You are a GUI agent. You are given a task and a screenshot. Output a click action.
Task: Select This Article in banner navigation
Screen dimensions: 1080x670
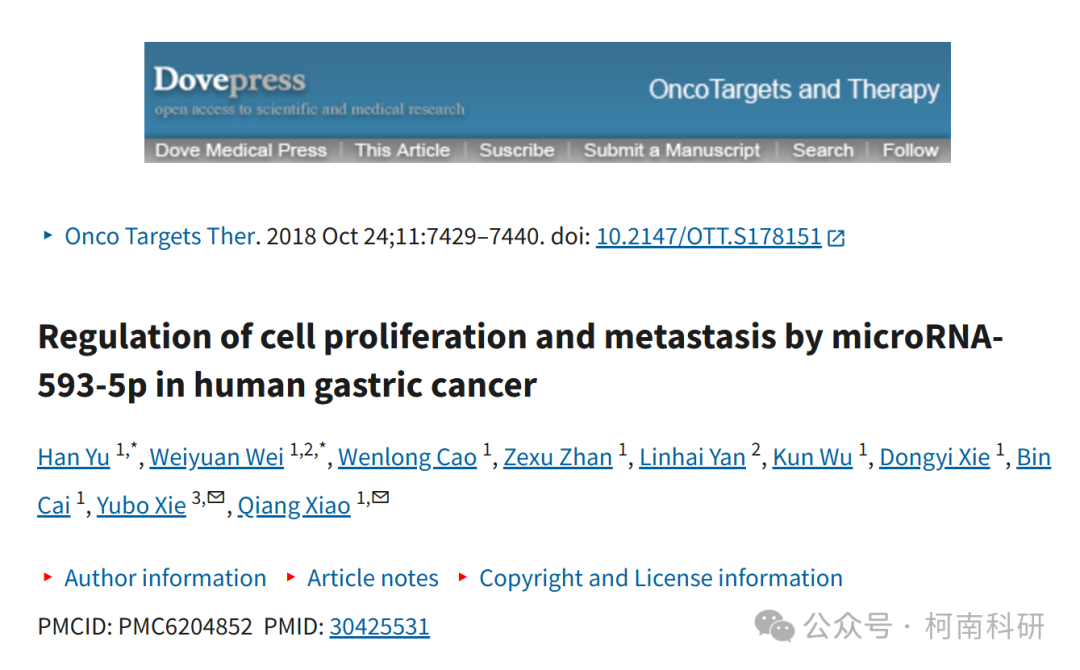pos(402,150)
